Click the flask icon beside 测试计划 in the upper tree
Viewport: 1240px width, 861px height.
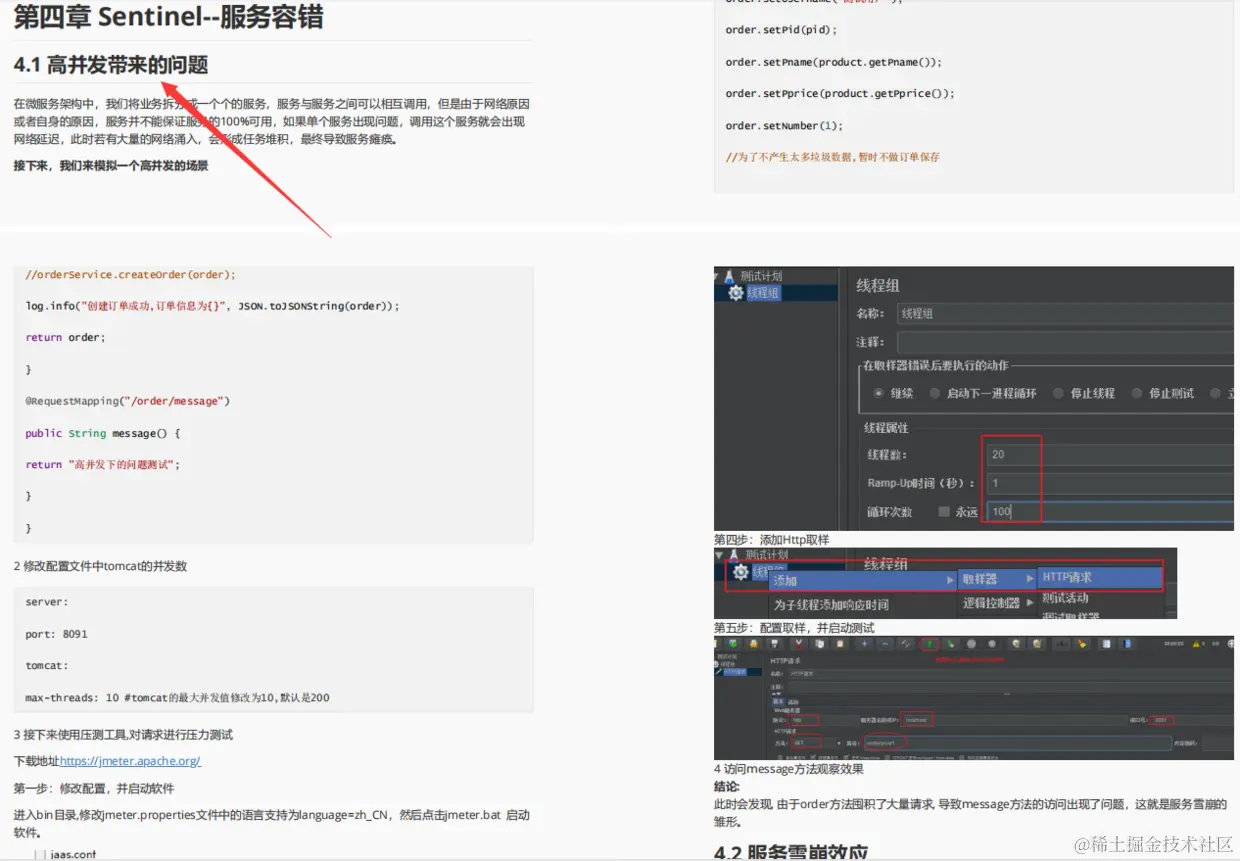pos(731,276)
